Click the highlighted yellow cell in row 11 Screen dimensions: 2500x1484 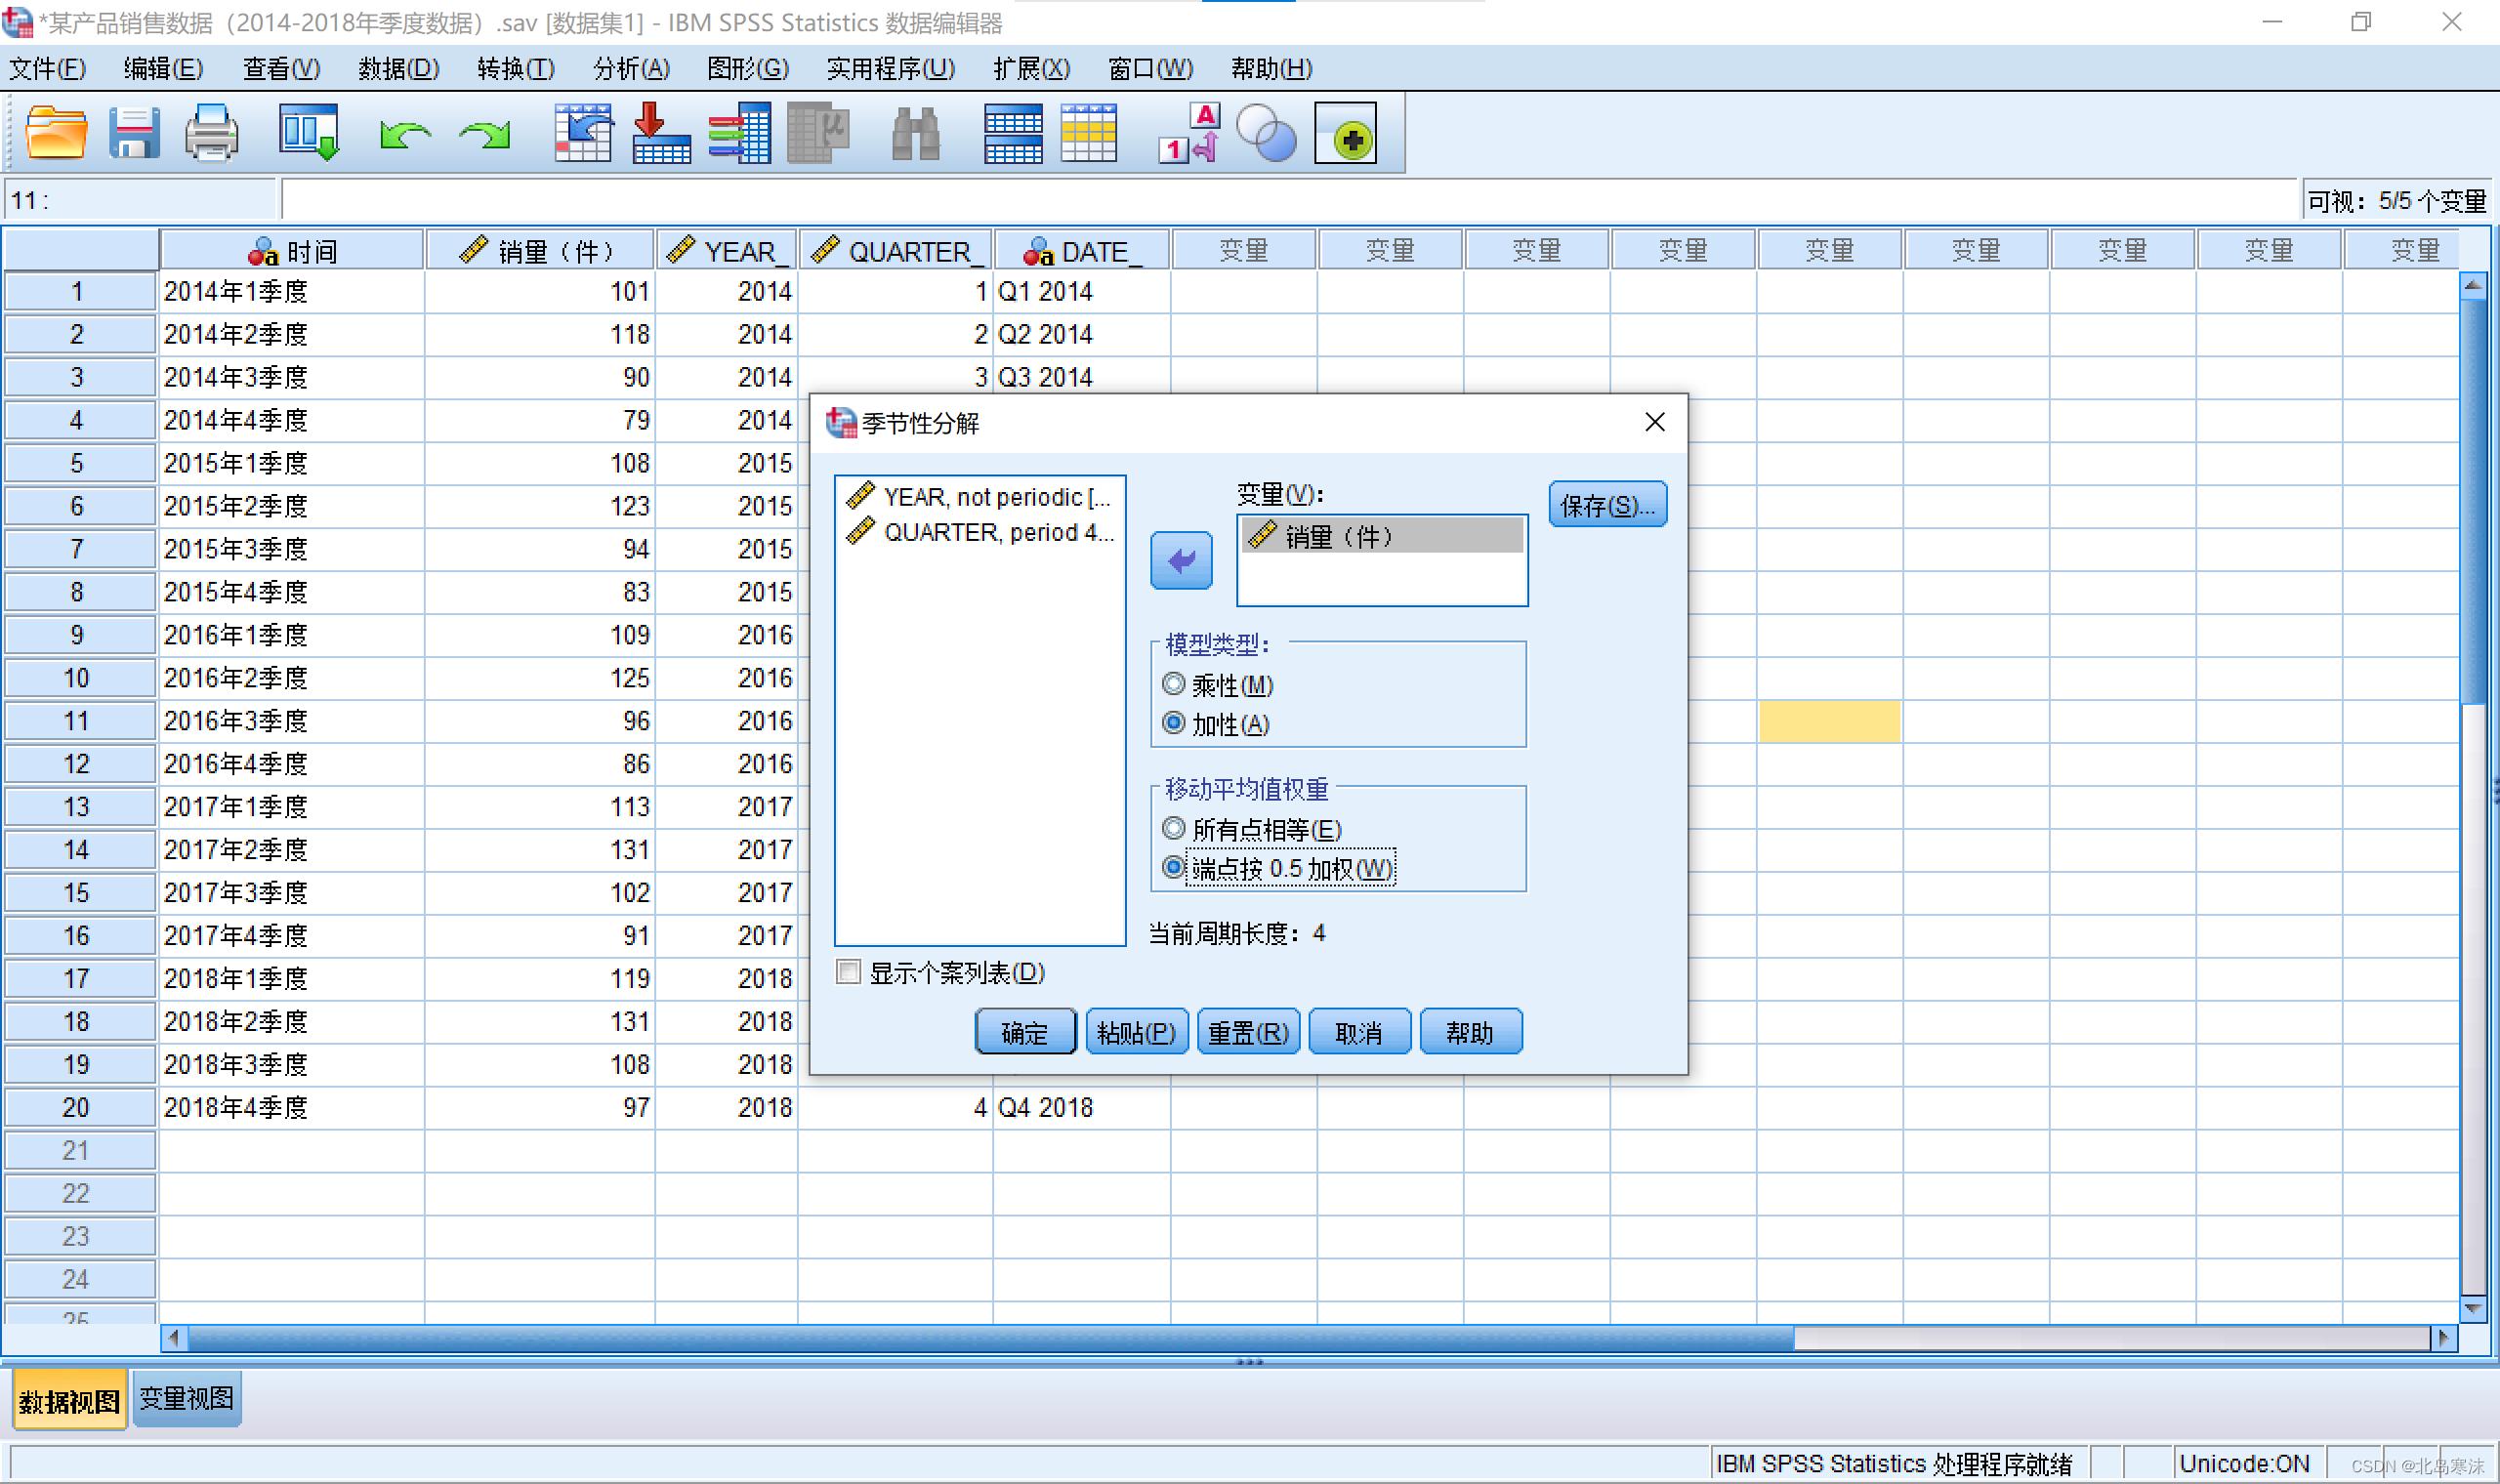tap(1829, 721)
